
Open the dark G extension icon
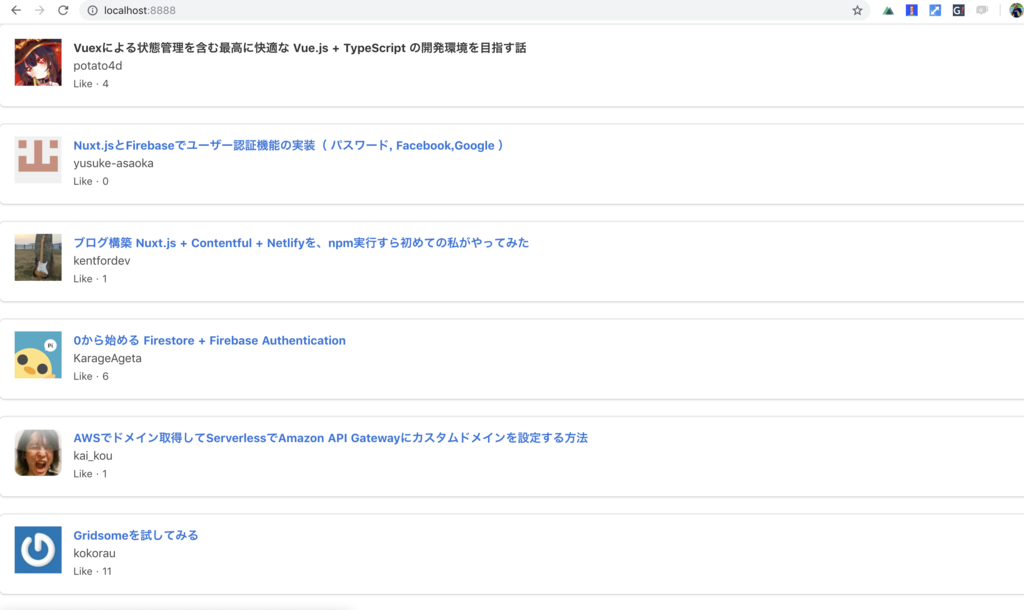click(x=959, y=10)
